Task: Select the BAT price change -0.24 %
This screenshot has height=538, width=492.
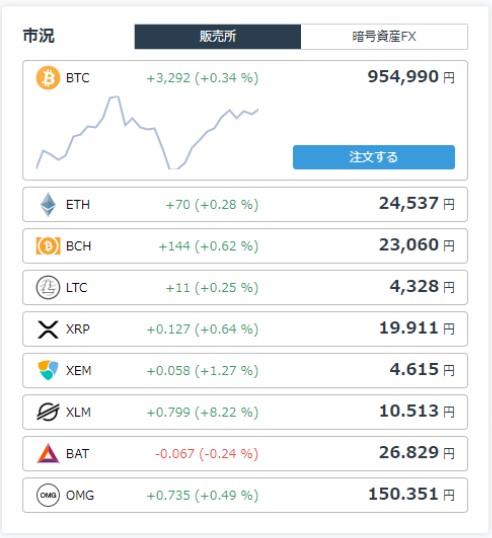Action: pyautogui.click(x=229, y=454)
